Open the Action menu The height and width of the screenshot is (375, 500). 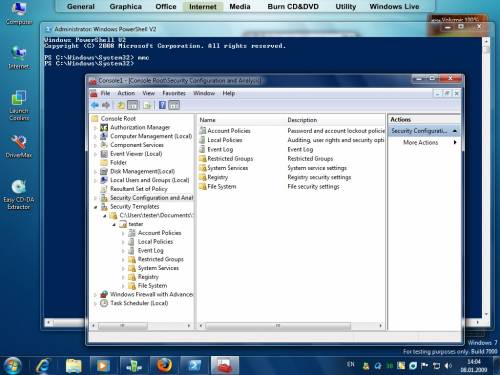126,93
